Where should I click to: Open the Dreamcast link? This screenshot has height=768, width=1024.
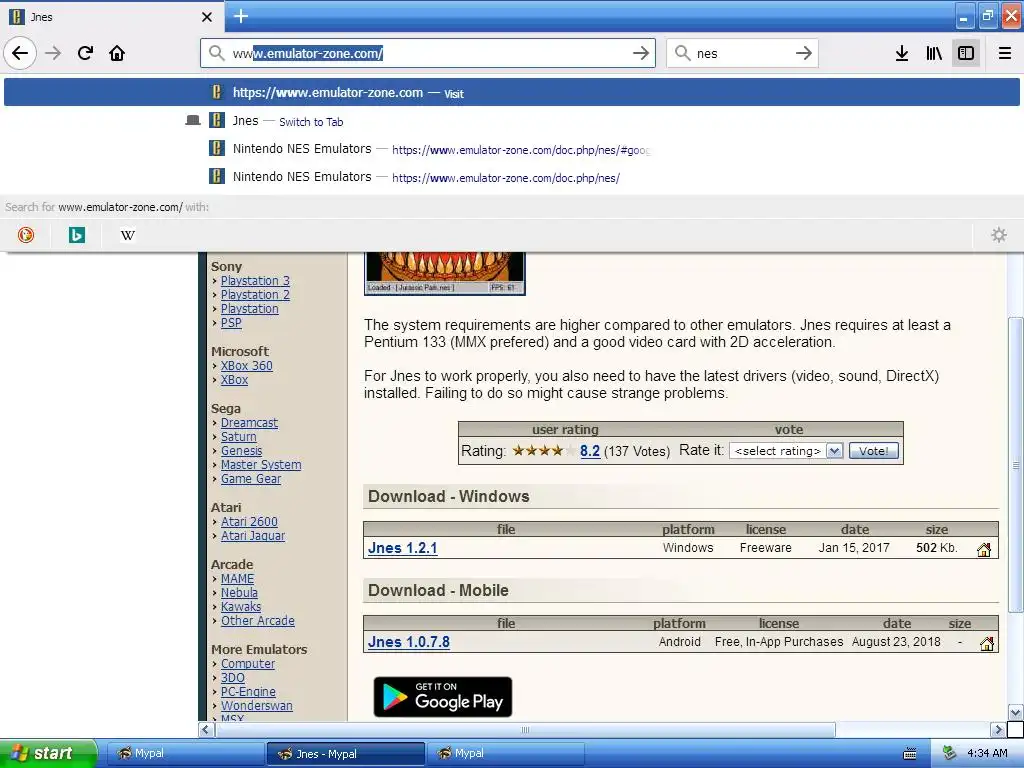coord(249,423)
